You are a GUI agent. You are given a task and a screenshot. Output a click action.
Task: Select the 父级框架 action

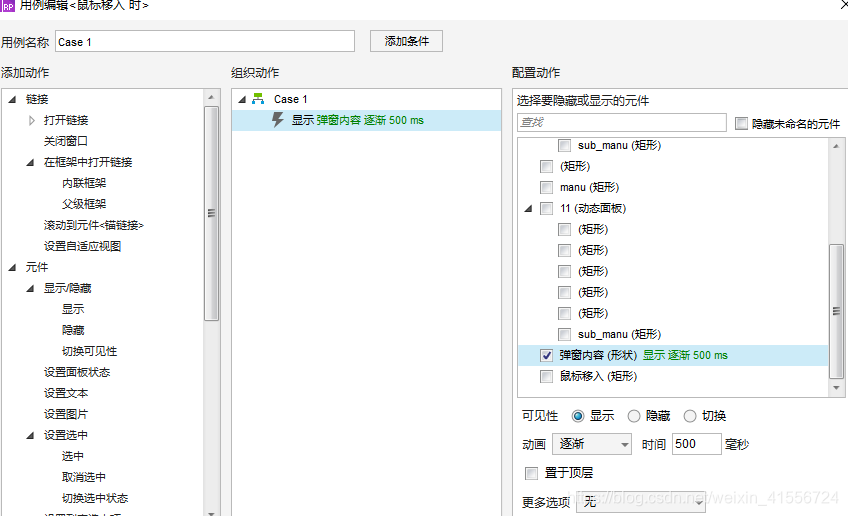click(84, 204)
